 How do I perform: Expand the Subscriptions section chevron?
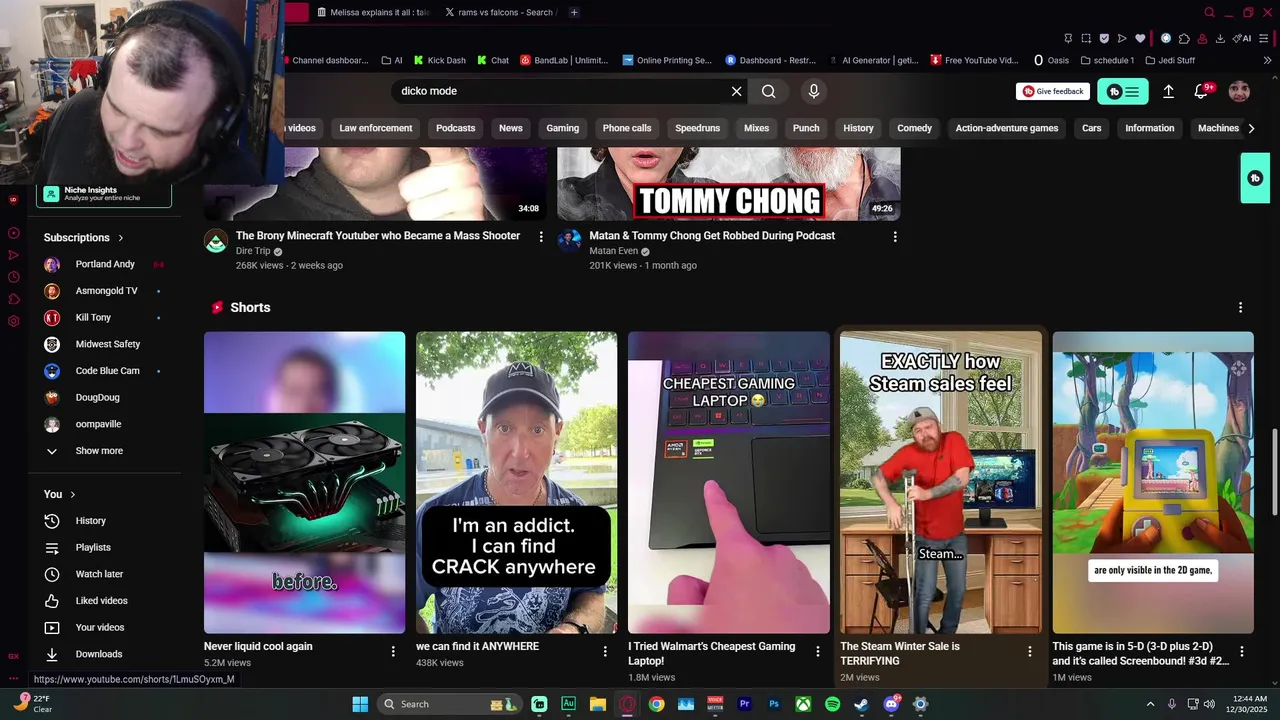(121, 238)
